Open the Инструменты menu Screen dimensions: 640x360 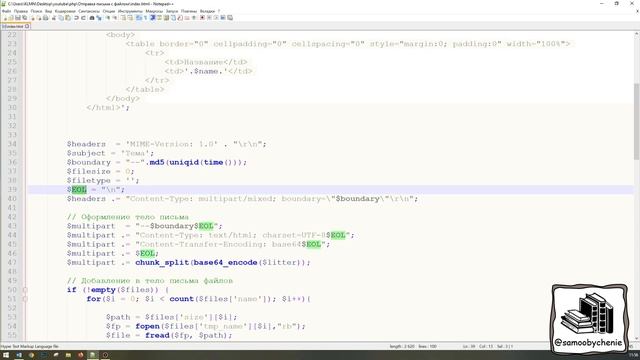[x=130, y=11]
